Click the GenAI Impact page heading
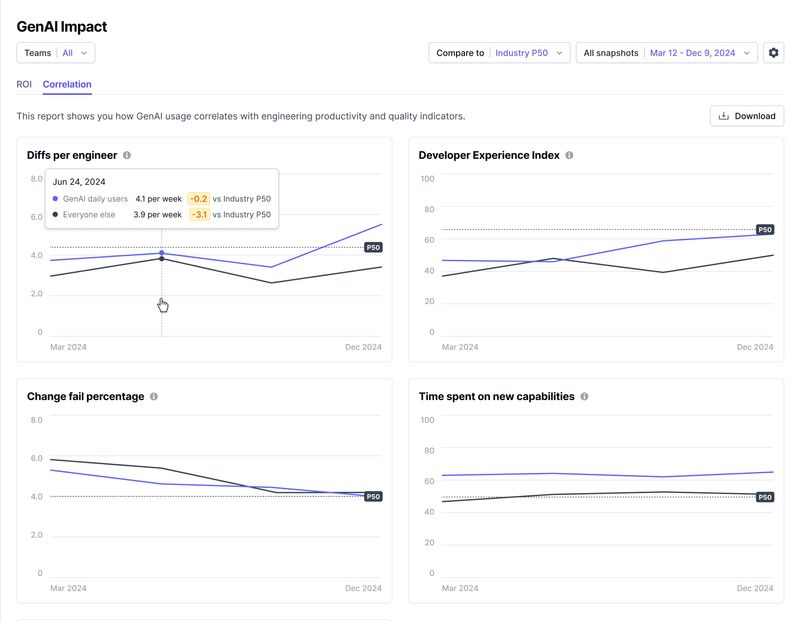The image size is (800, 622). tap(62, 27)
